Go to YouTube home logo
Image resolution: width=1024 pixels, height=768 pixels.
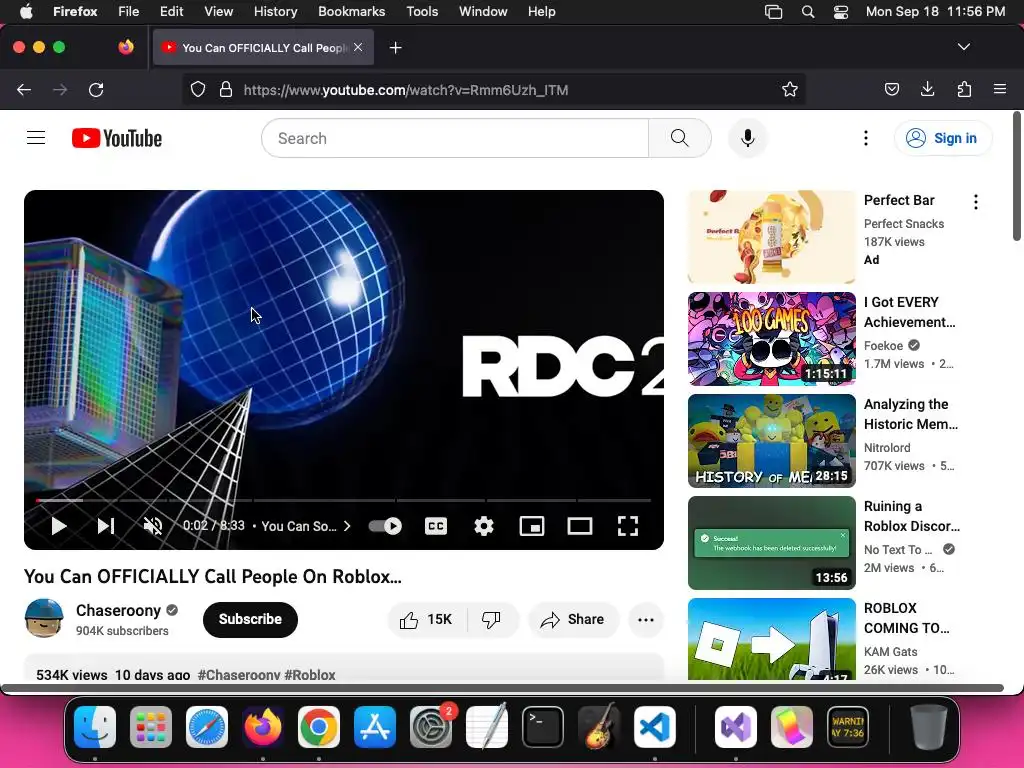(x=117, y=138)
